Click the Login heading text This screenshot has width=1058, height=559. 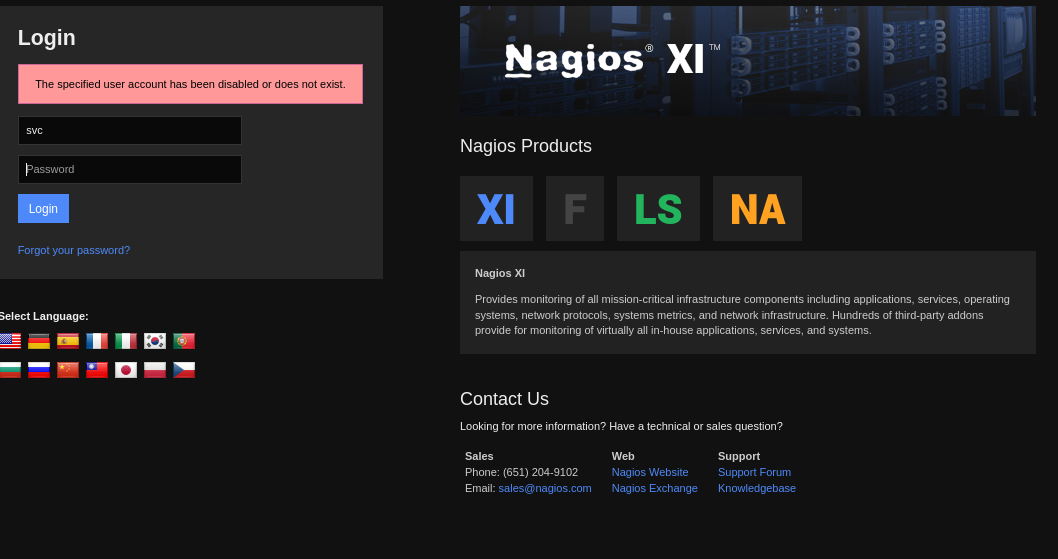(x=47, y=38)
